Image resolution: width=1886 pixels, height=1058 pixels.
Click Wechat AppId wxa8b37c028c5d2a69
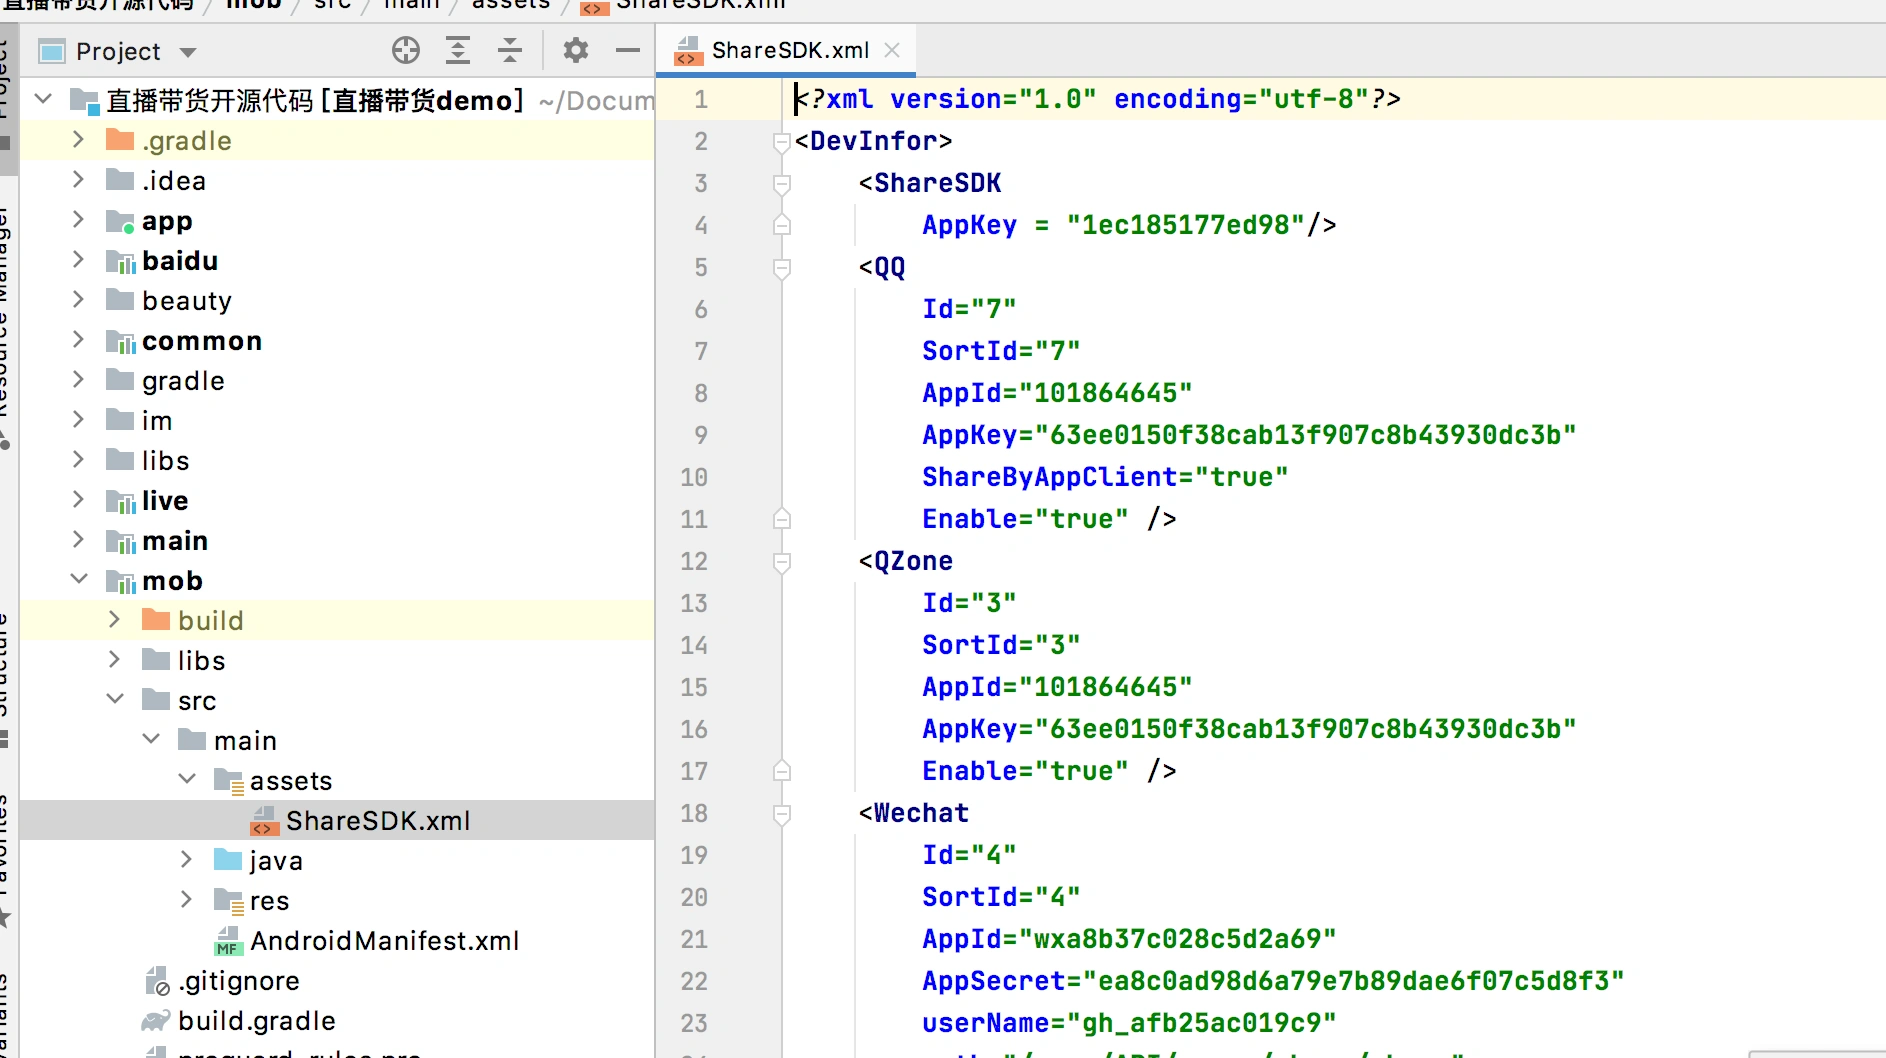coord(1177,939)
